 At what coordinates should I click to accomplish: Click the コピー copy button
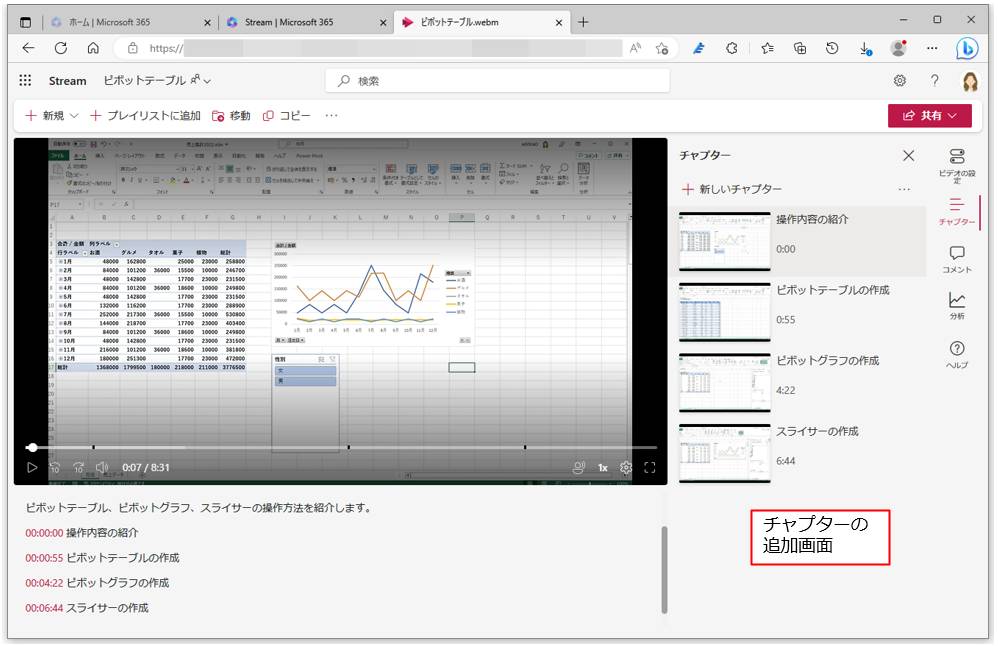pos(286,115)
